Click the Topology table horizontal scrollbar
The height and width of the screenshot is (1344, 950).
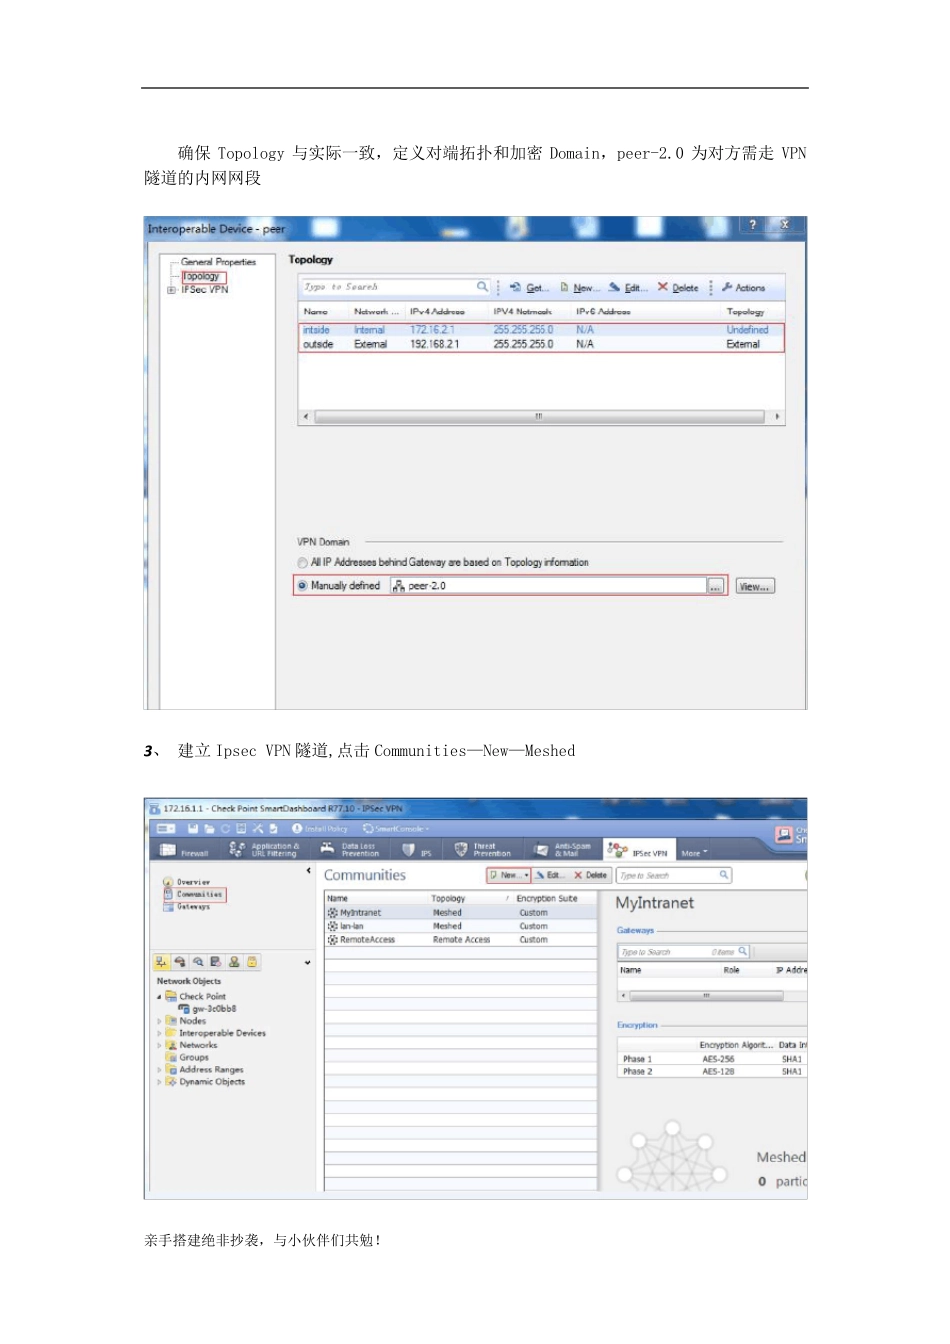[x=540, y=416]
